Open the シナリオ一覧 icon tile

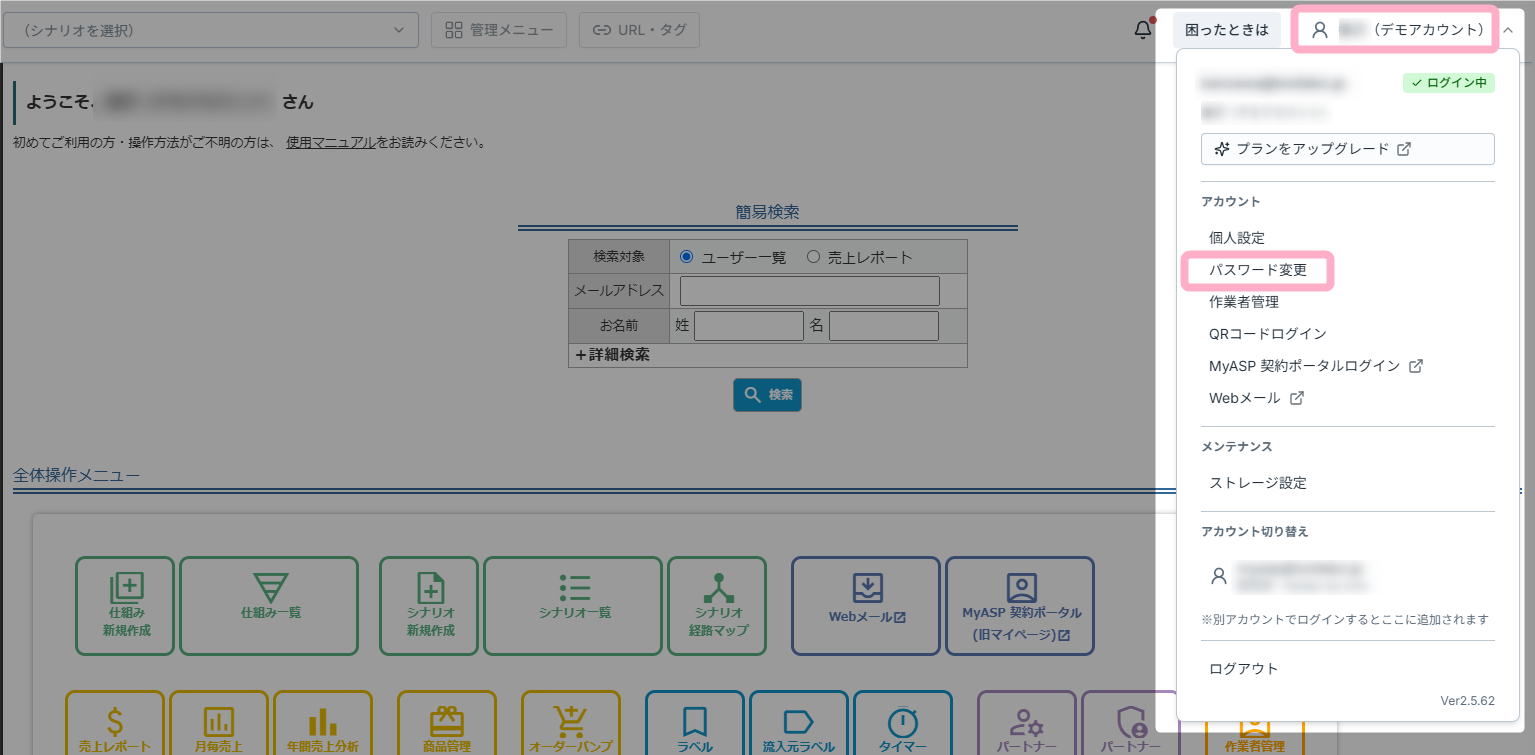[x=573, y=606]
